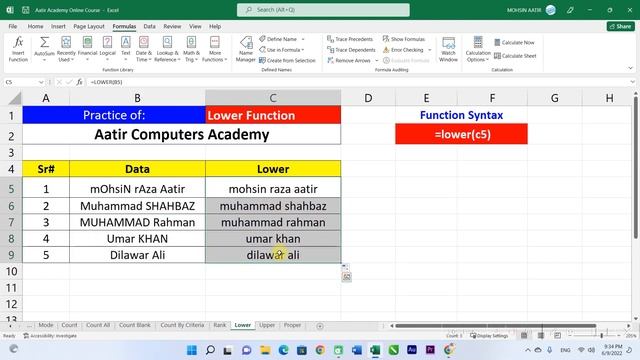
Task: Click Create from Selection
Action: (287, 60)
